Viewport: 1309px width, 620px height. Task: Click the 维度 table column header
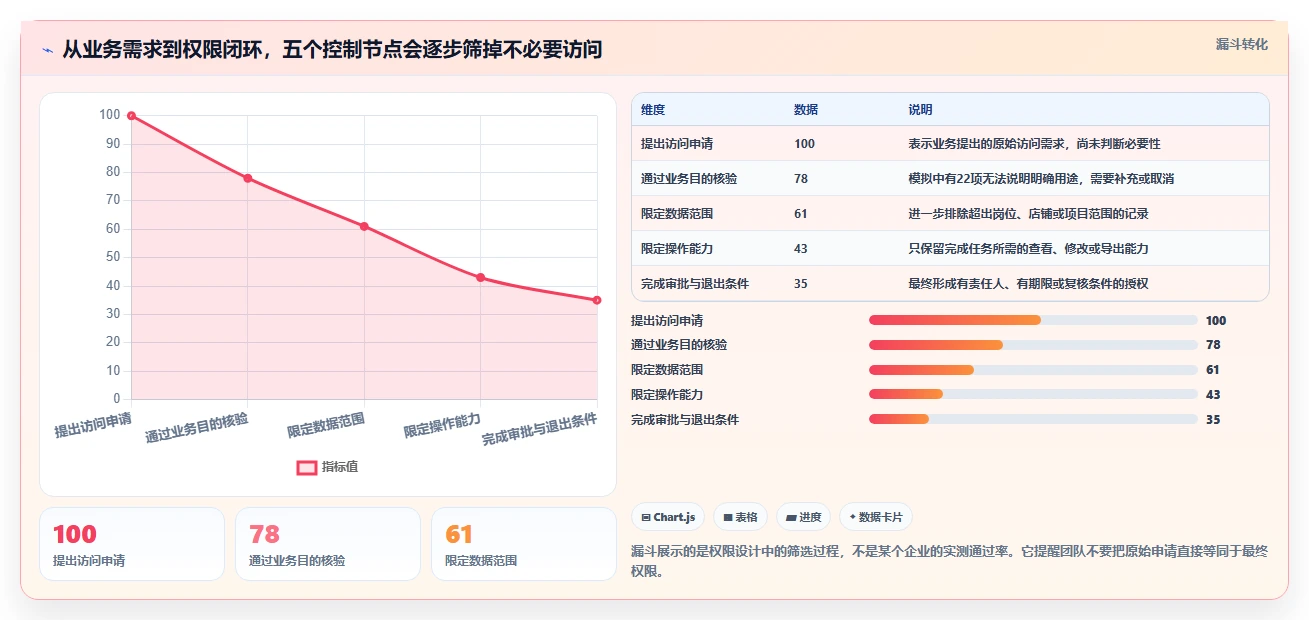653,110
